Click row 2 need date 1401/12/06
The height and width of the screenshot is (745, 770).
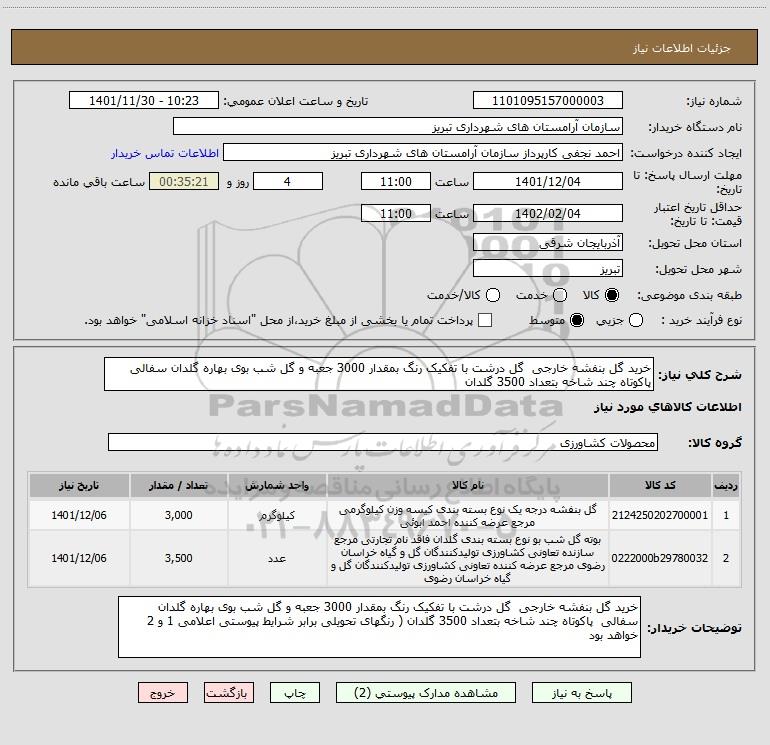point(79,558)
